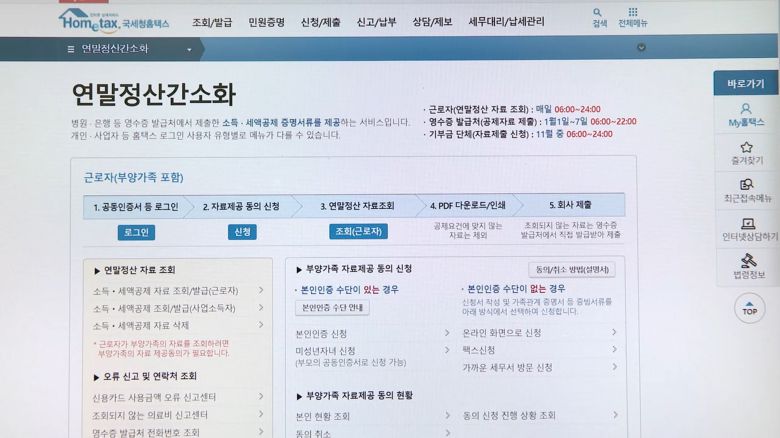Image resolution: width=780 pixels, height=438 pixels.
Task: Open the 세무대리/납세관리 menu
Action: [x=507, y=21]
